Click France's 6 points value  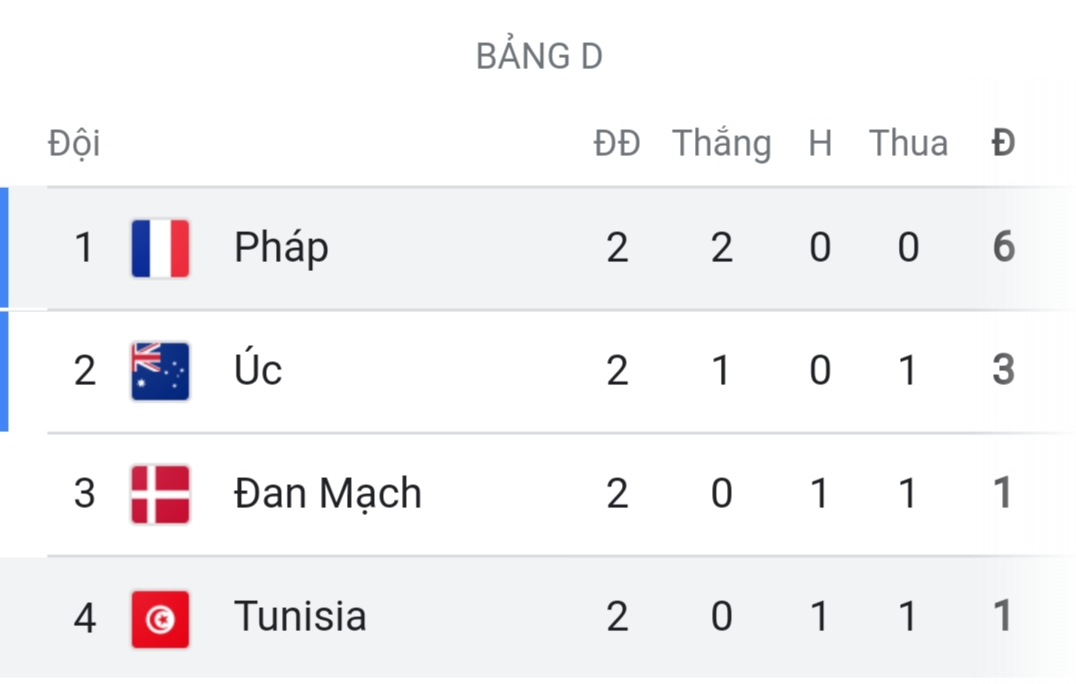(1004, 247)
